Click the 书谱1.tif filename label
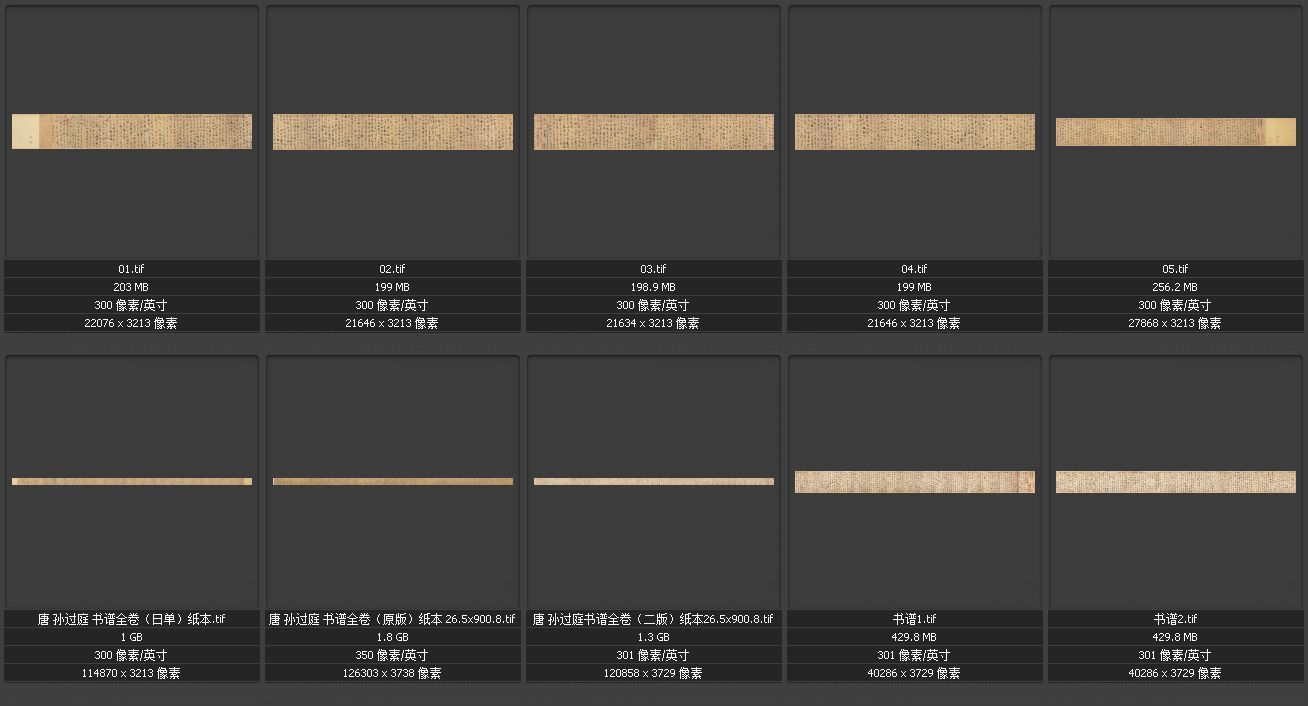The image size is (1308, 706). pyautogui.click(x=915, y=619)
